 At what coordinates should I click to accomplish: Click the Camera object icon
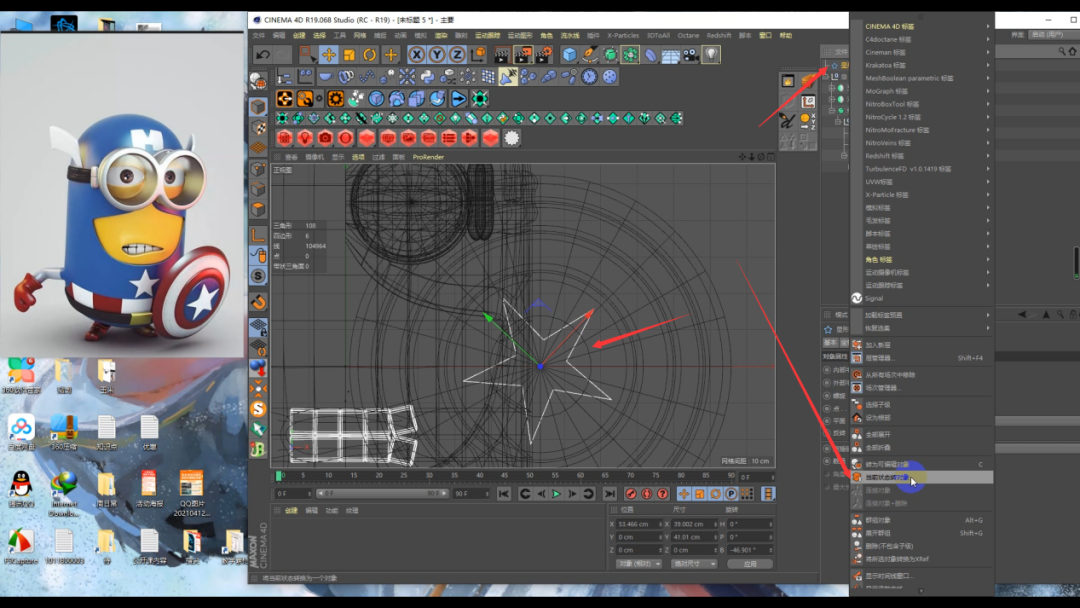point(691,54)
